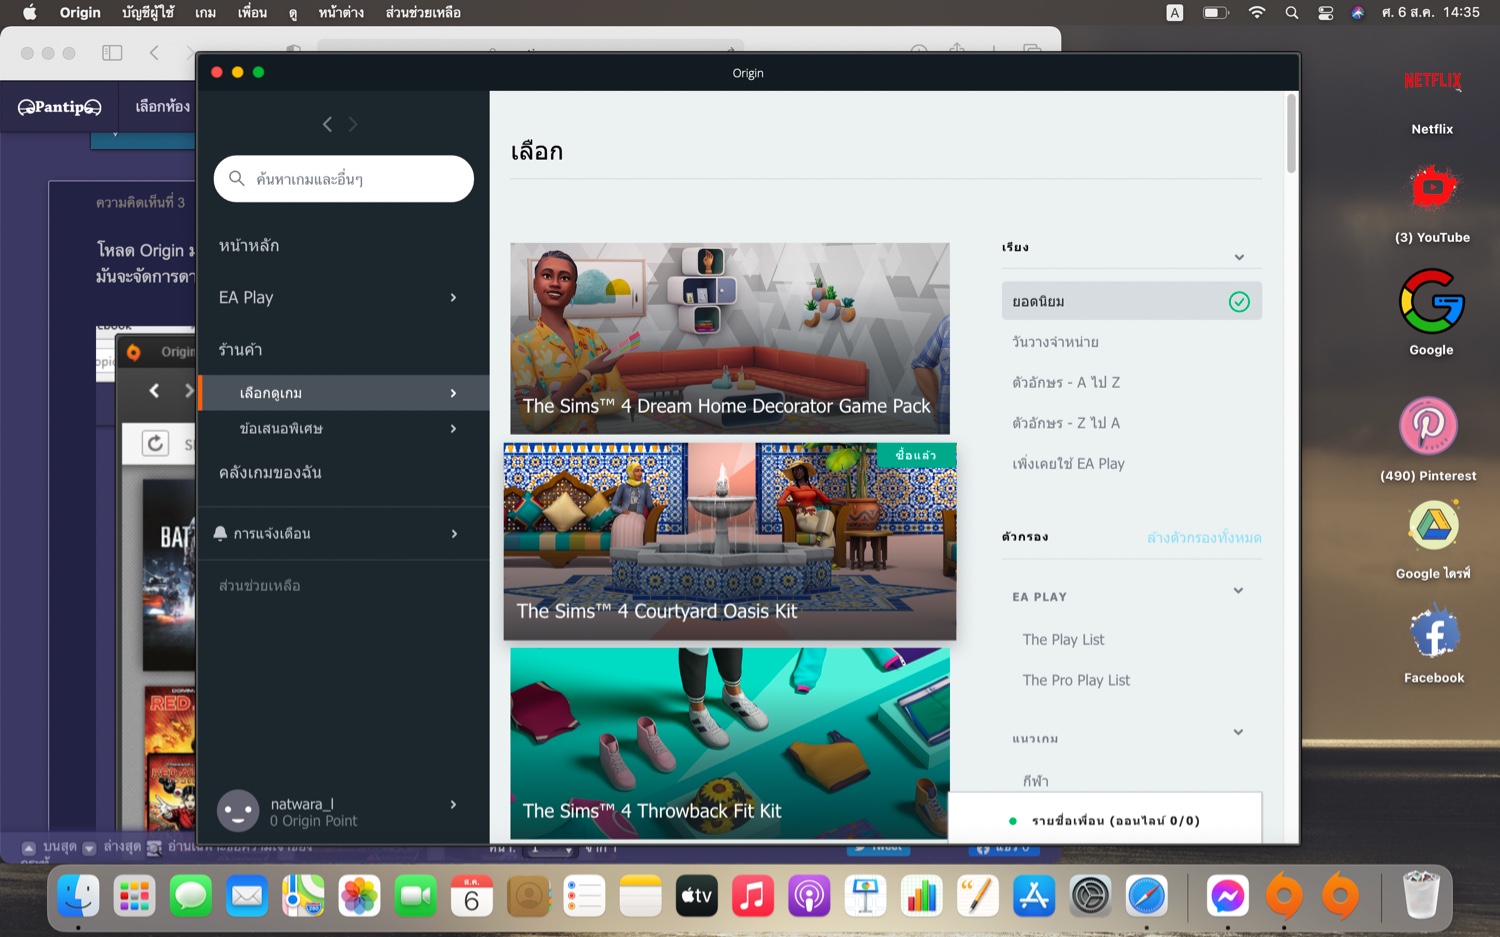Click the Origin search field
Screen dimensions: 1500x937
click(x=343, y=178)
